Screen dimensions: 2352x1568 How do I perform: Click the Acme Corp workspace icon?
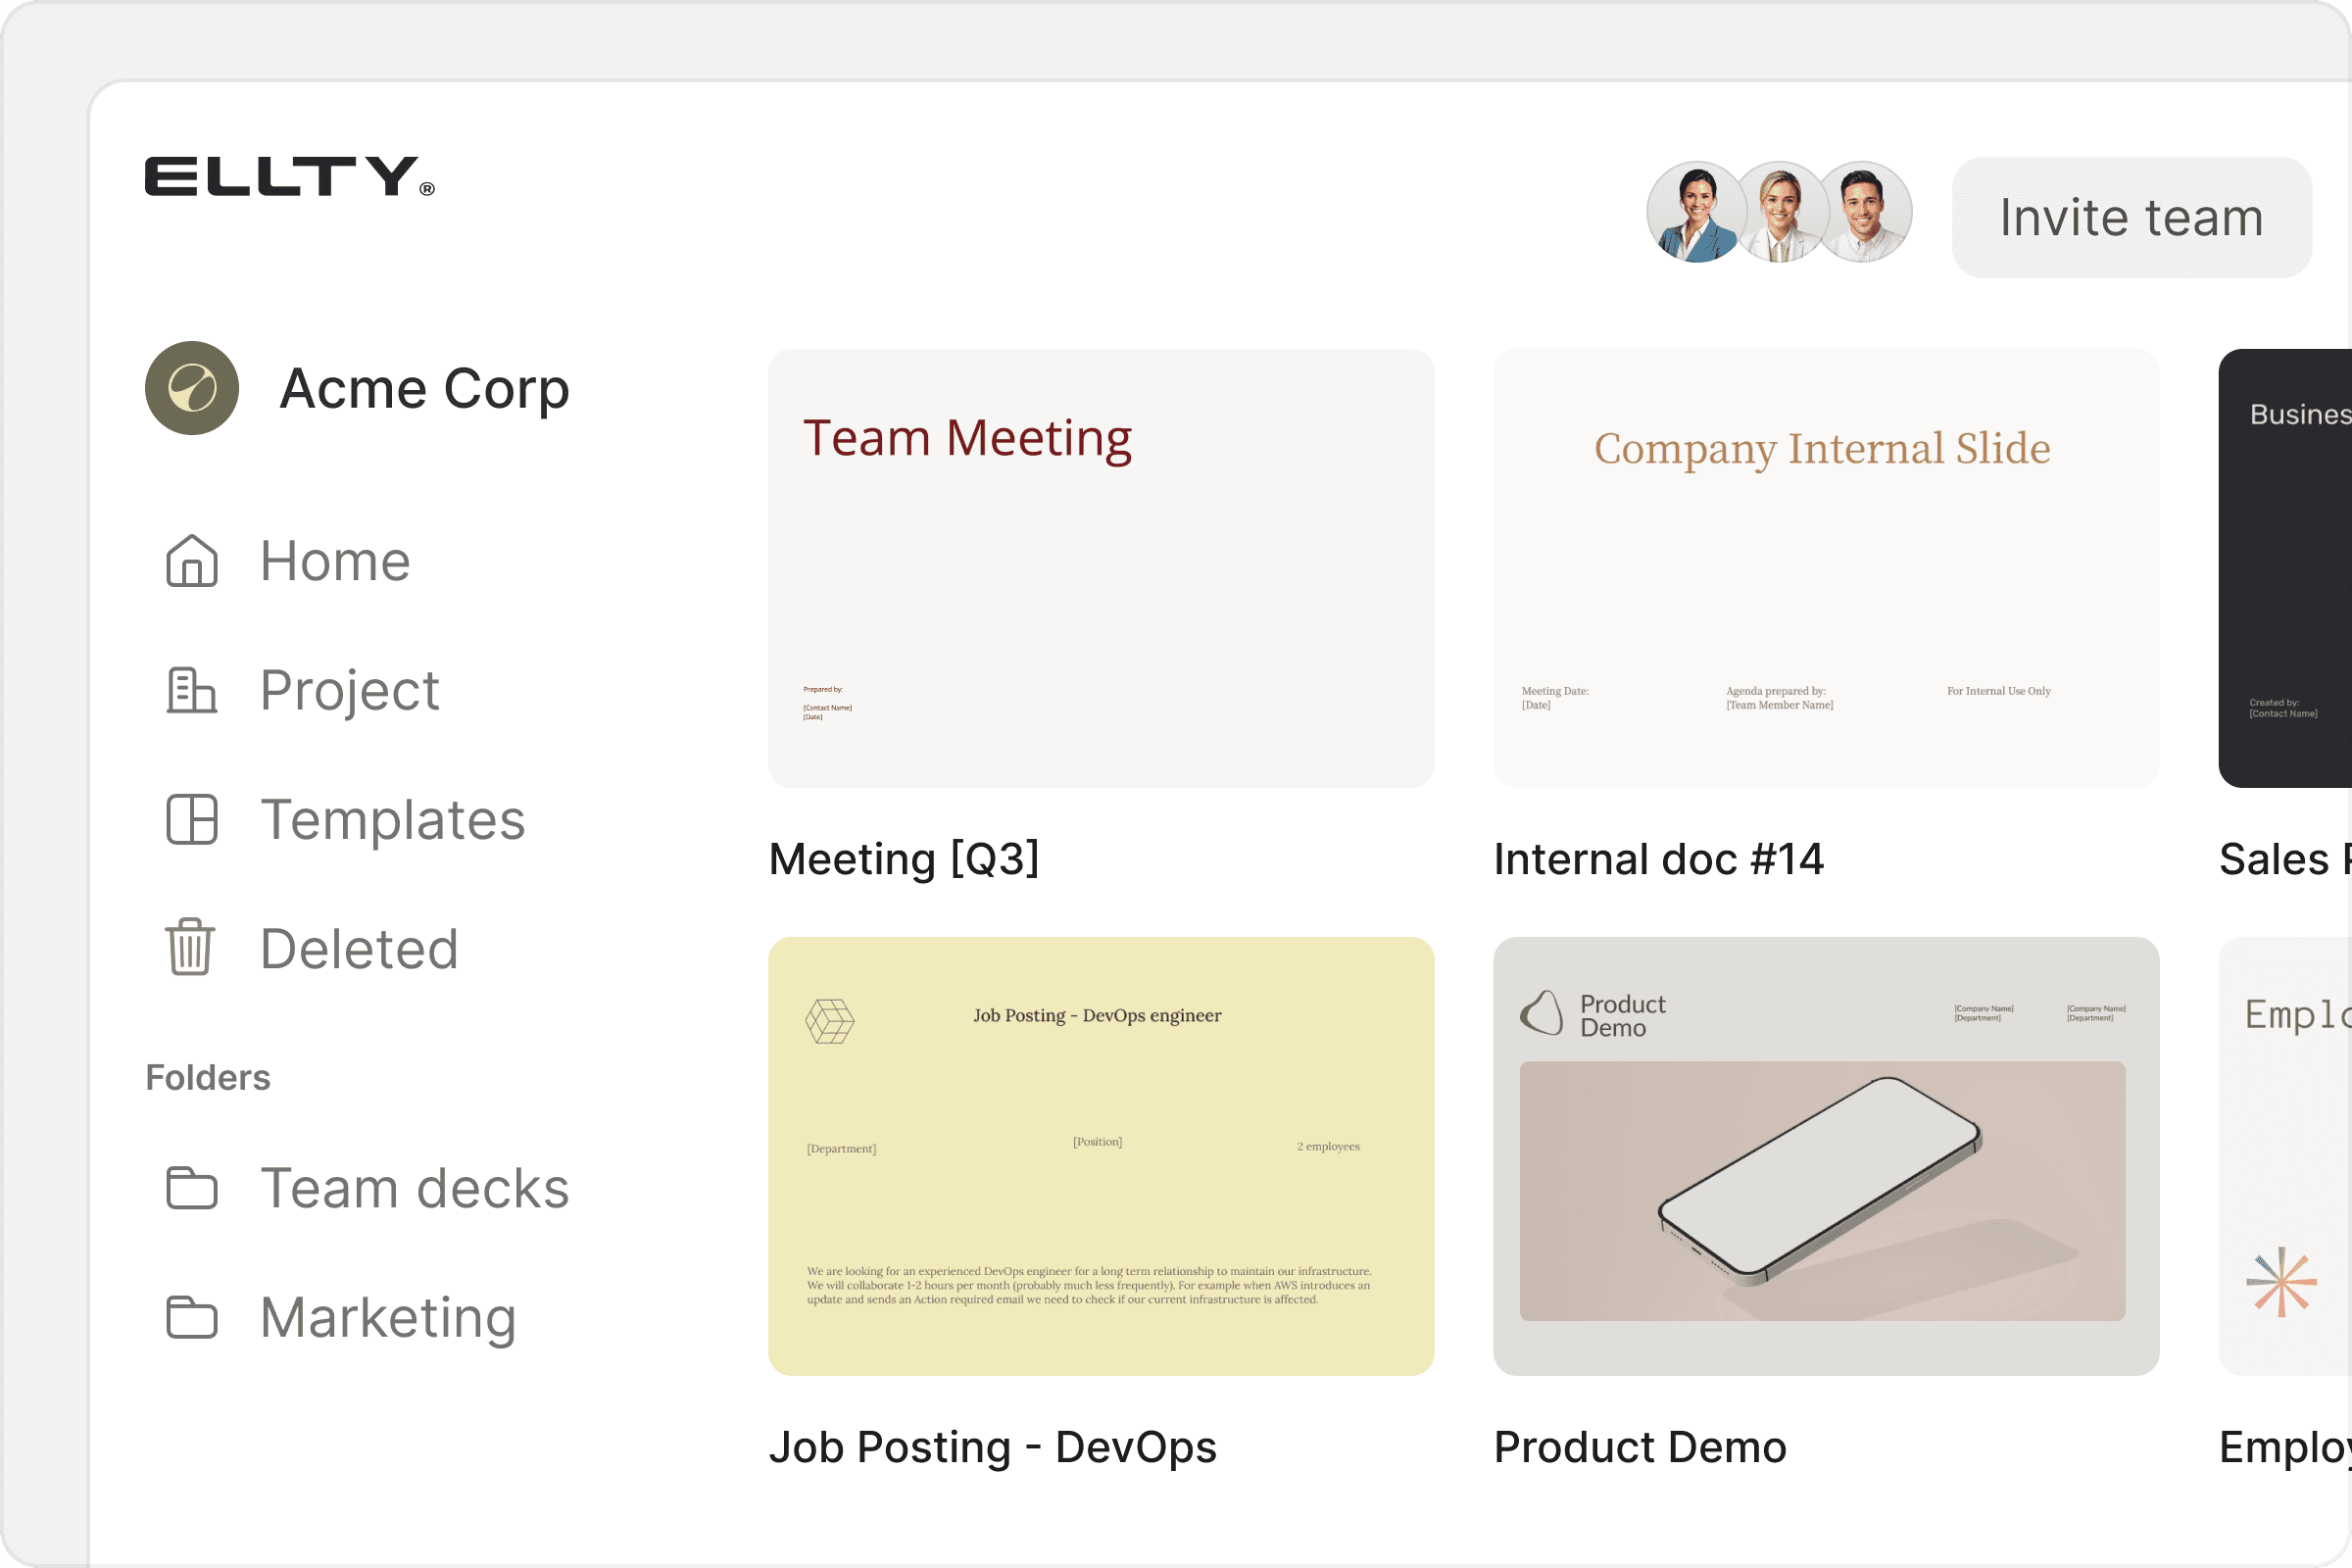(x=192, y=388)
